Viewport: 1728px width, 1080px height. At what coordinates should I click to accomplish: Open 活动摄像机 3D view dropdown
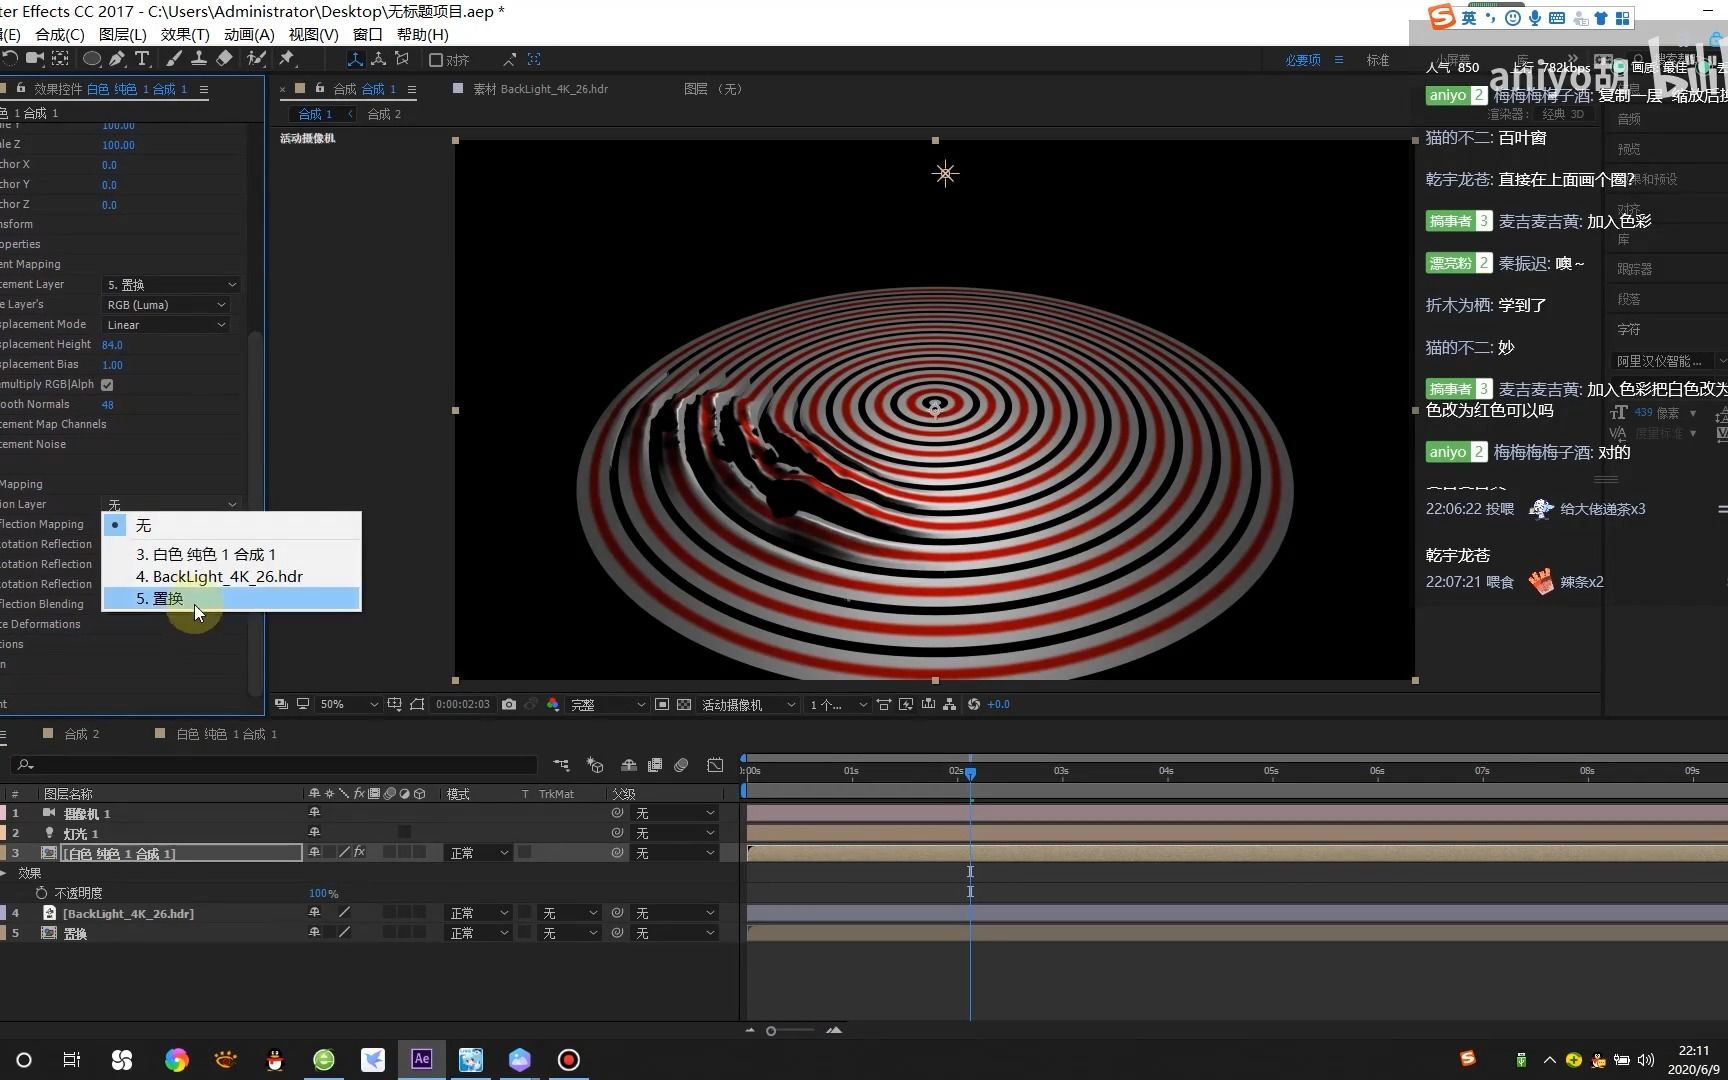pyautogui.click(x=748, y=705)
